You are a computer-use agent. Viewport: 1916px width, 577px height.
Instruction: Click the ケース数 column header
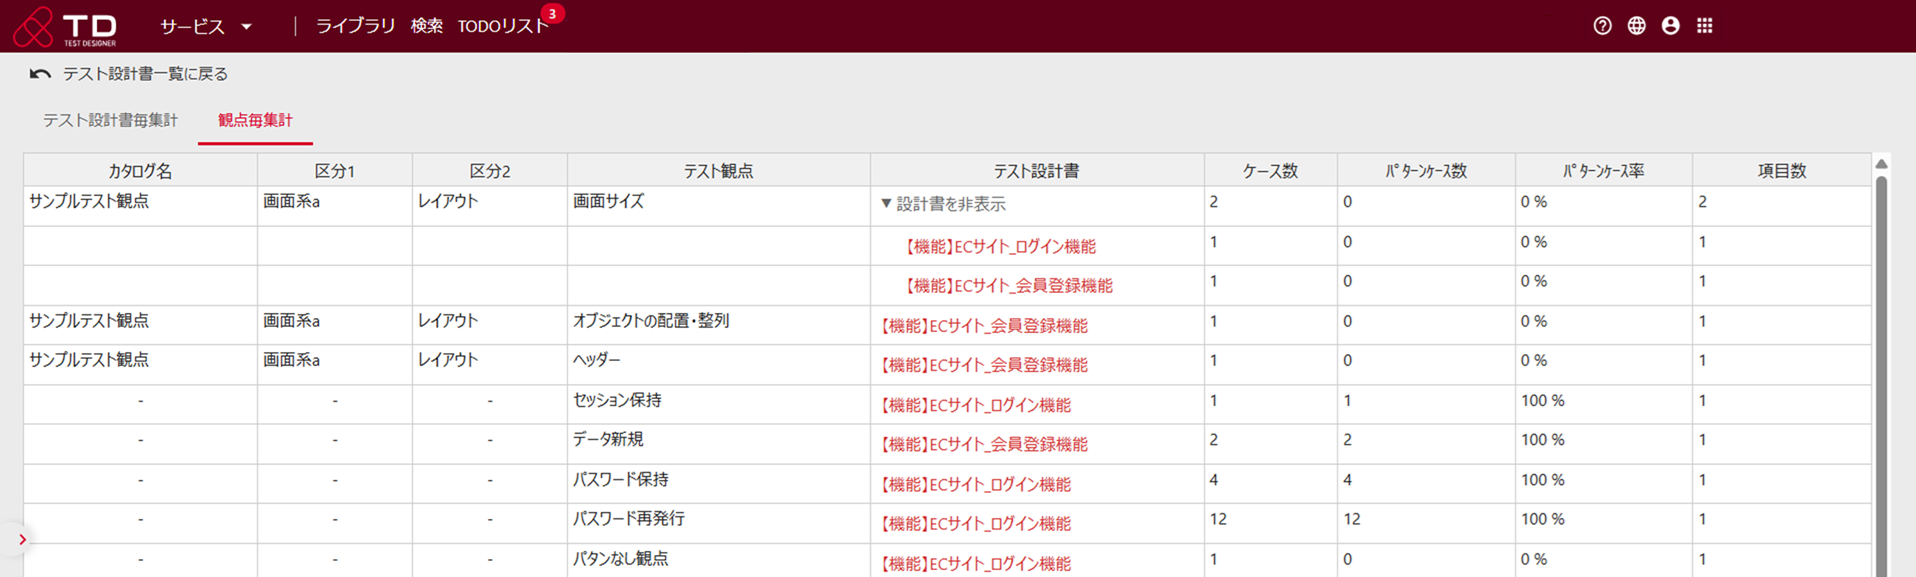1269,171
